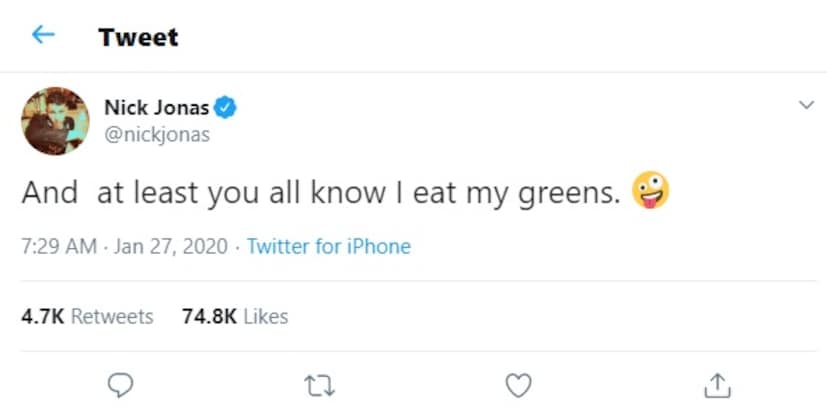The width and height of the screenshot is (827, 412).
Task: Open Nick Jonas's profile picture
Action: [x=55, y=120]
